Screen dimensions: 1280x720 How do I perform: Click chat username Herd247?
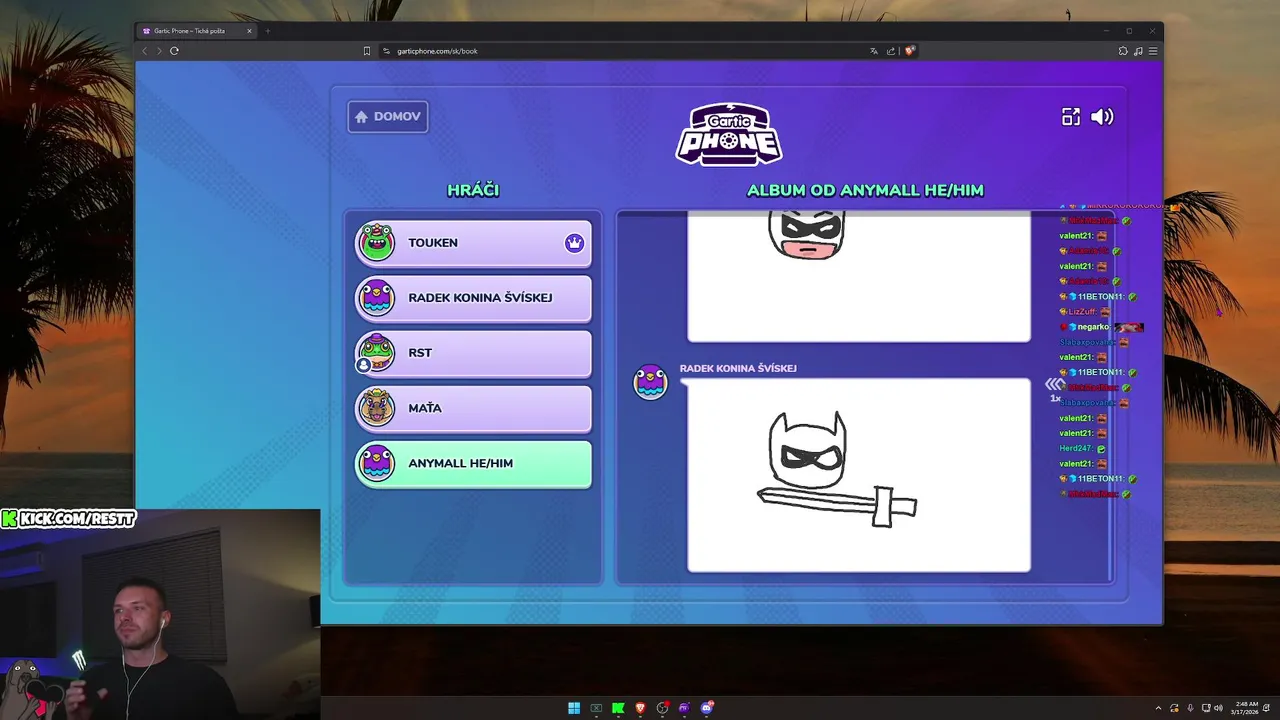point(1075,448)
